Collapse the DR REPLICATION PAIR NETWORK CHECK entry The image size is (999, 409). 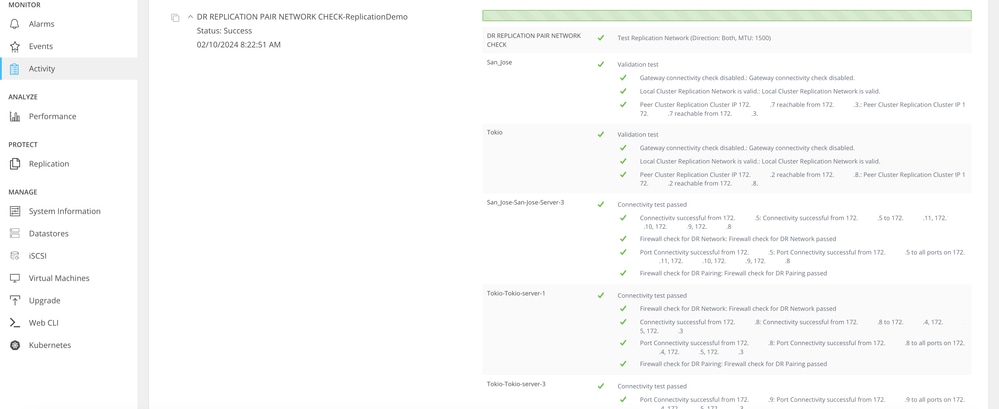[190, 17]
